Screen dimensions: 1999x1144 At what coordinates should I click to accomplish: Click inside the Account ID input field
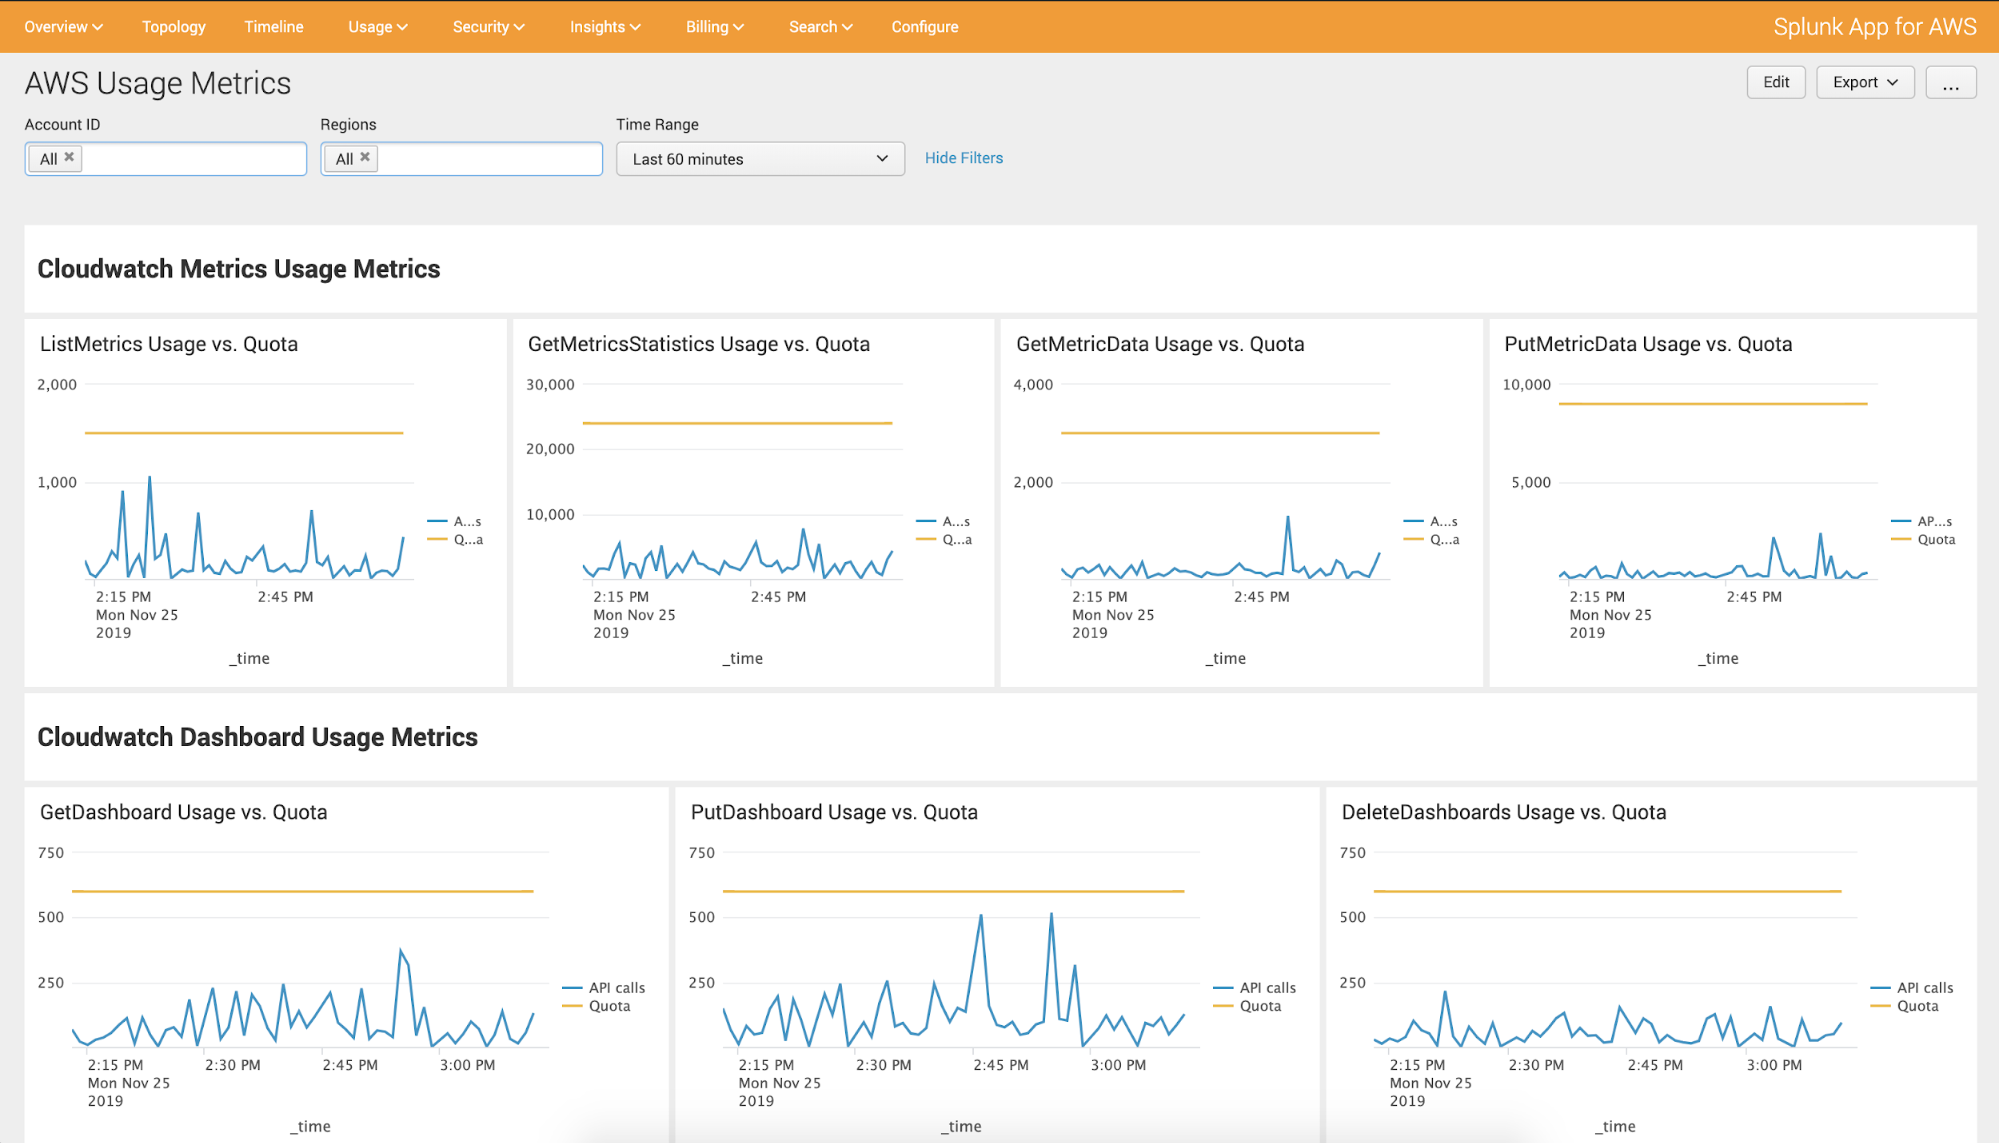tap(190, 159)
